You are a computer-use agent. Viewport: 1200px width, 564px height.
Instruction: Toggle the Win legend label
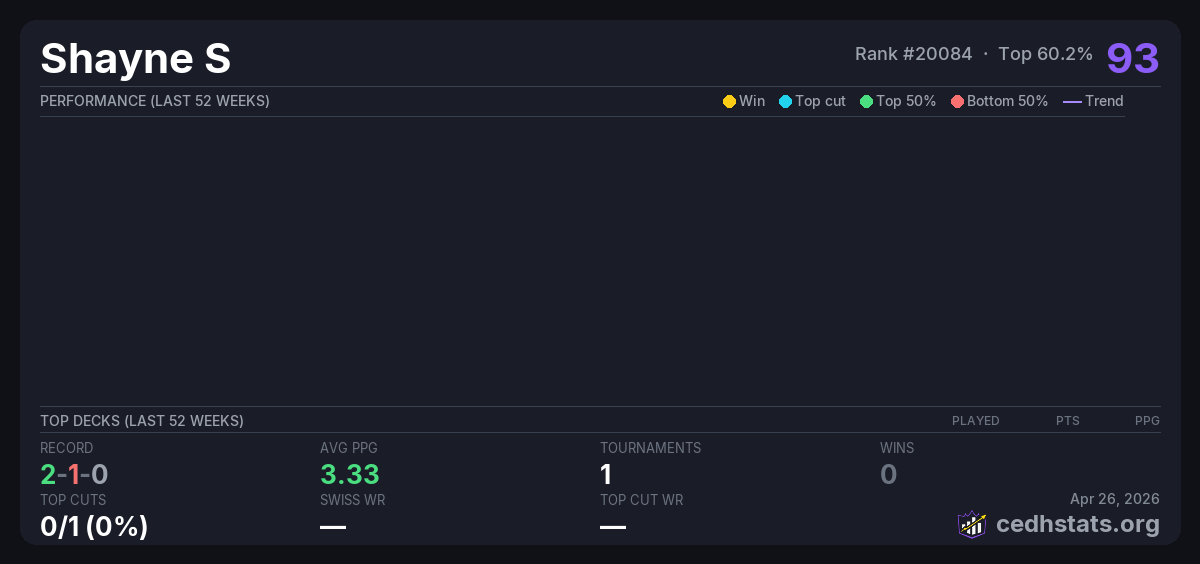(x=751, y=101)
